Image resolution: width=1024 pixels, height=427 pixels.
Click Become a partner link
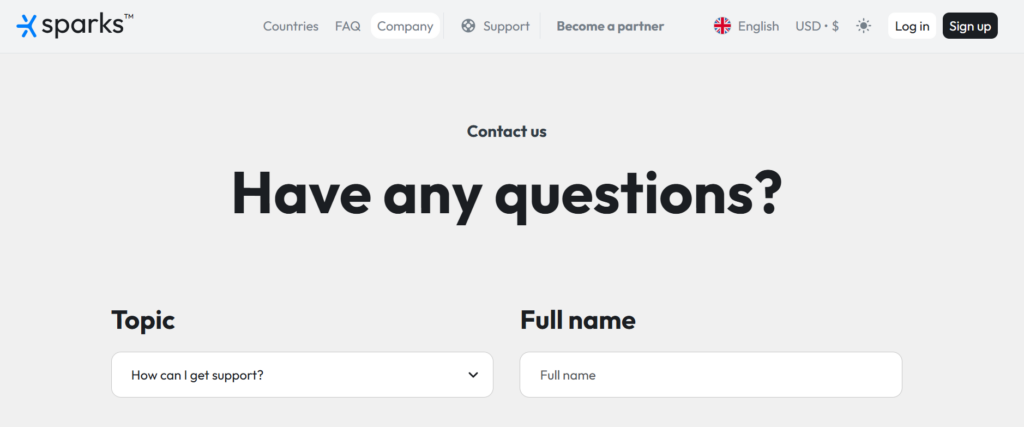tap(610, 26)
